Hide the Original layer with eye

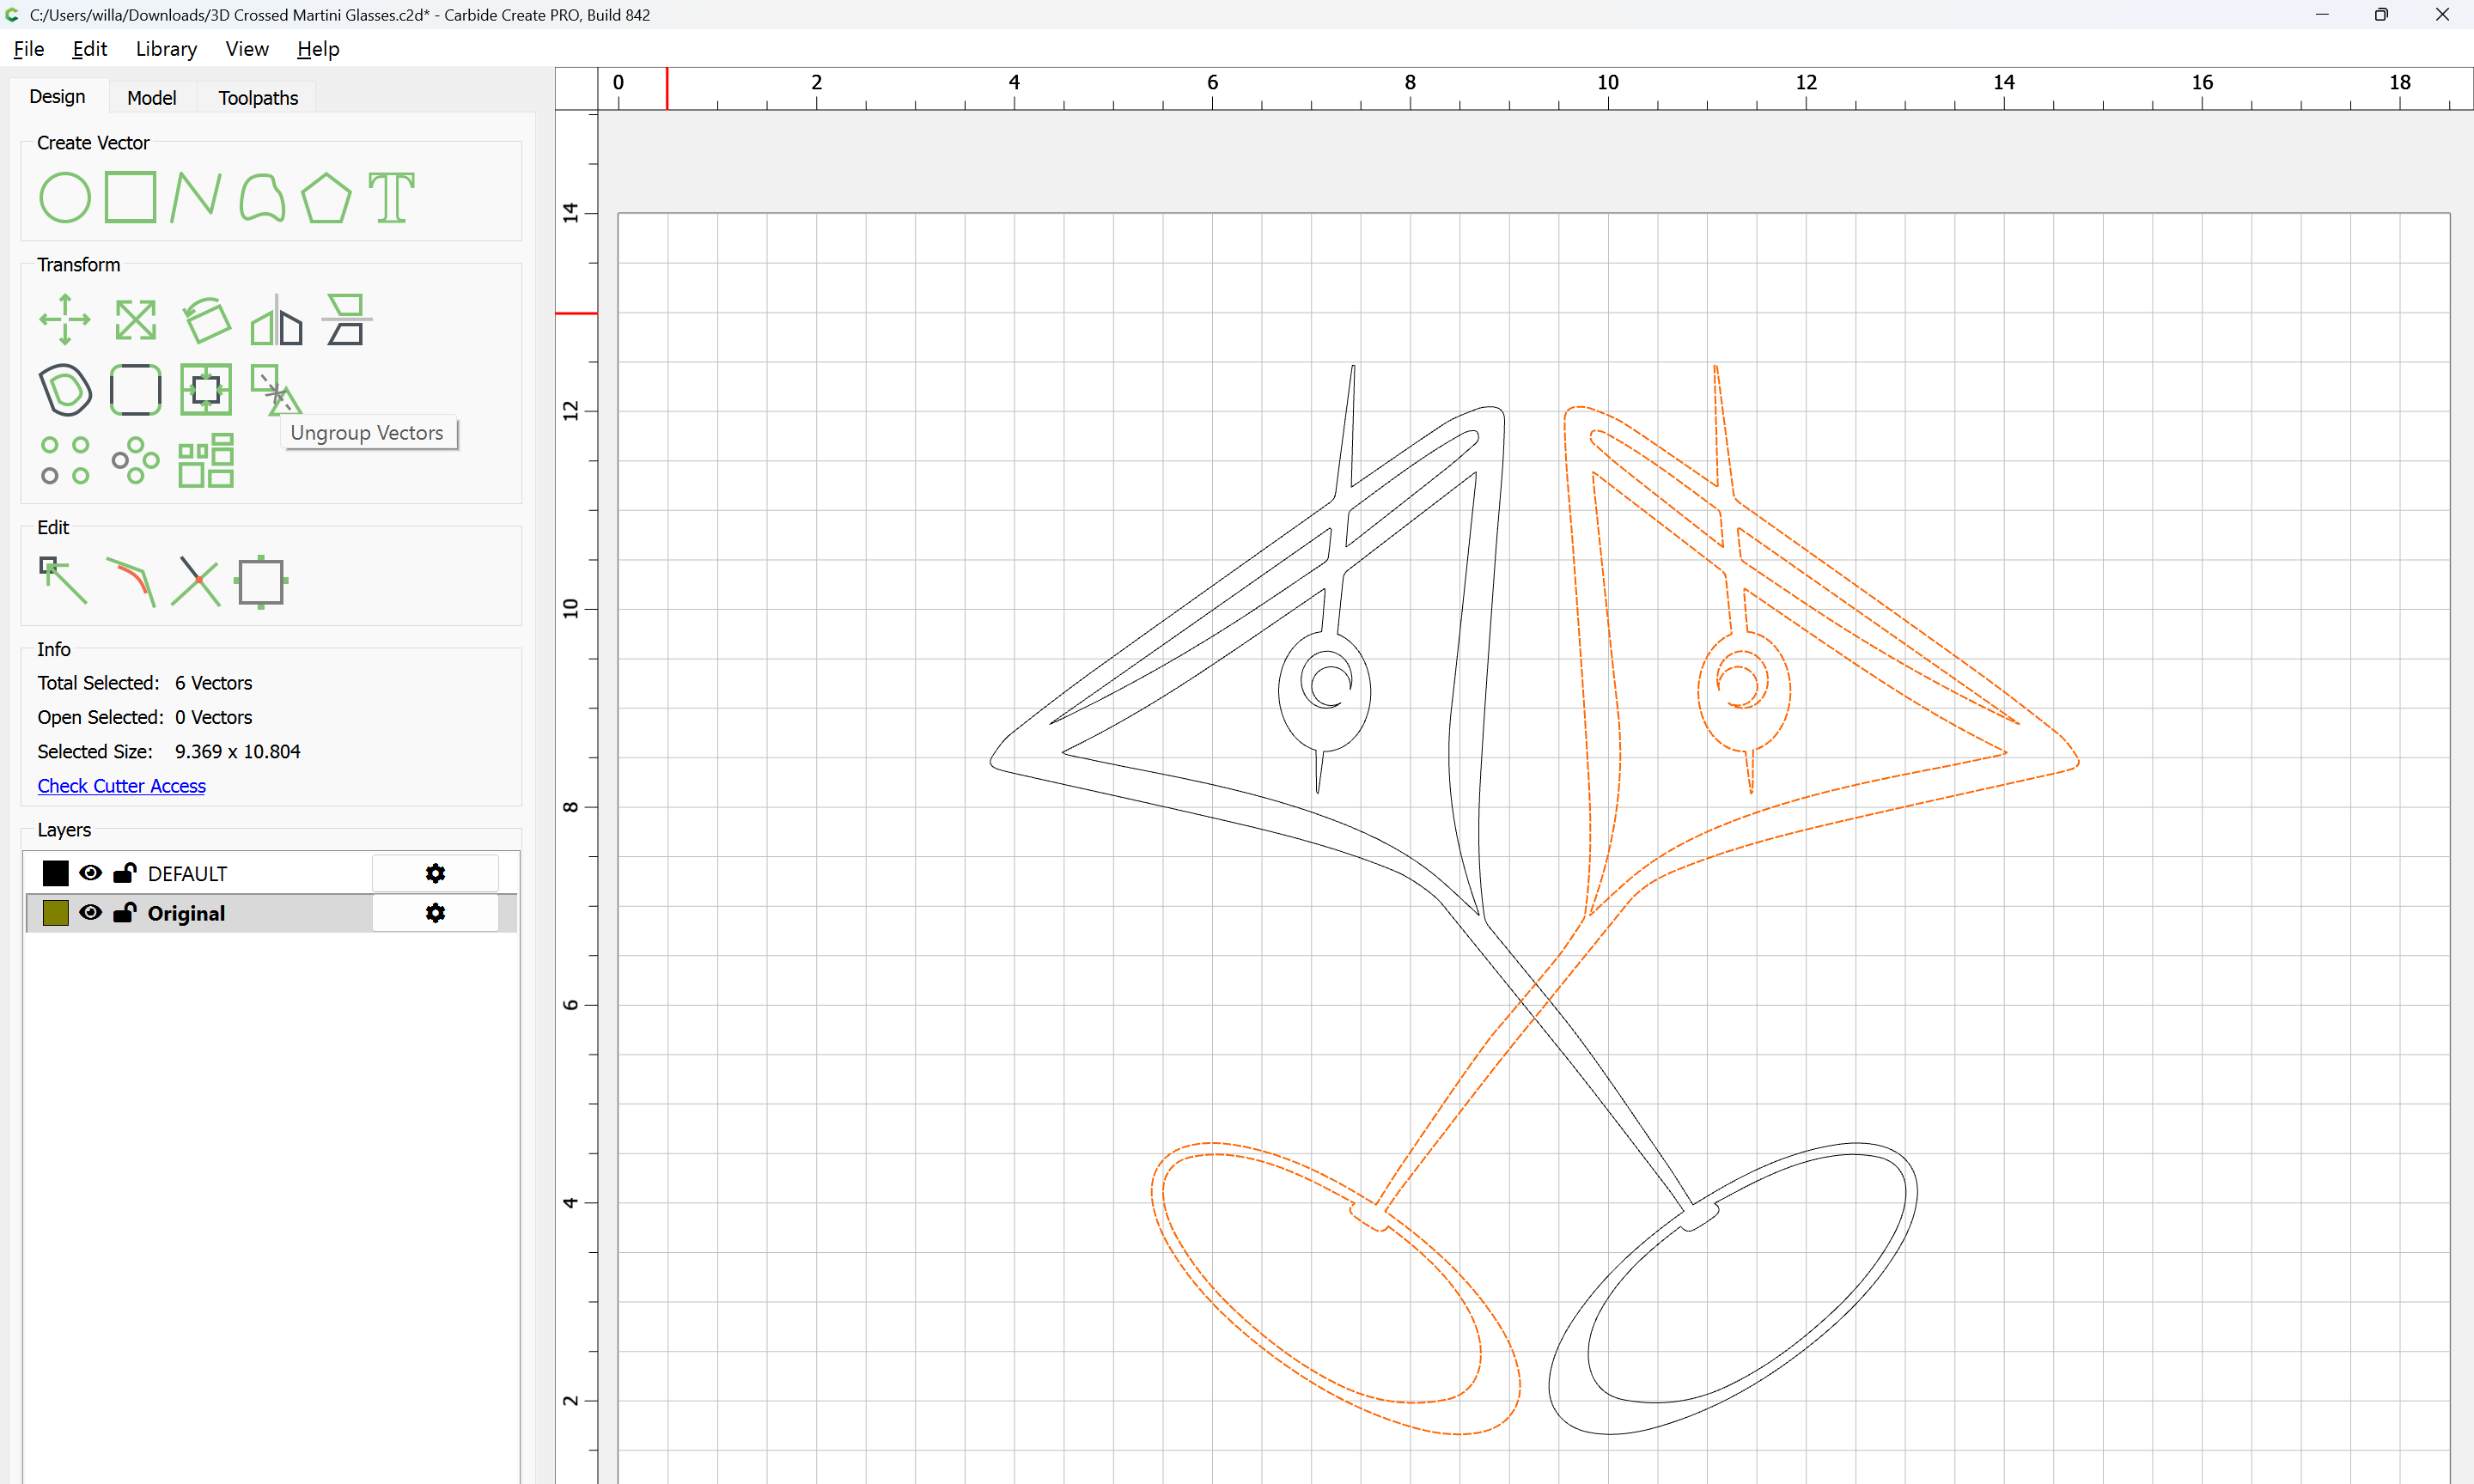(x=90, y=913)
